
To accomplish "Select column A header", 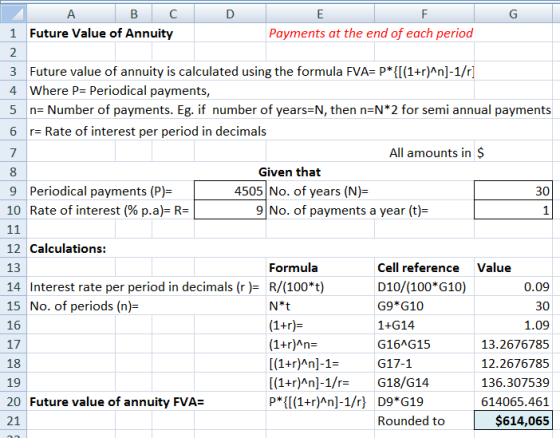I will click(x=71, y=14).
